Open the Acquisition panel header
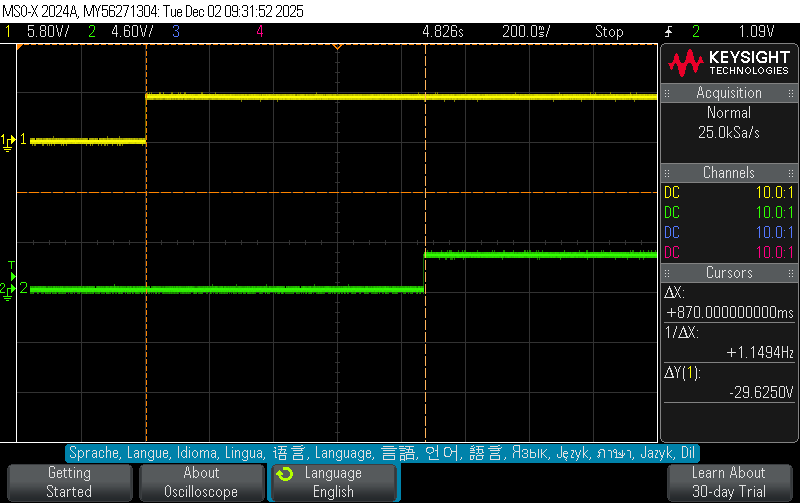The width and height of the screenshot is (800, 503). pos(729,93)
